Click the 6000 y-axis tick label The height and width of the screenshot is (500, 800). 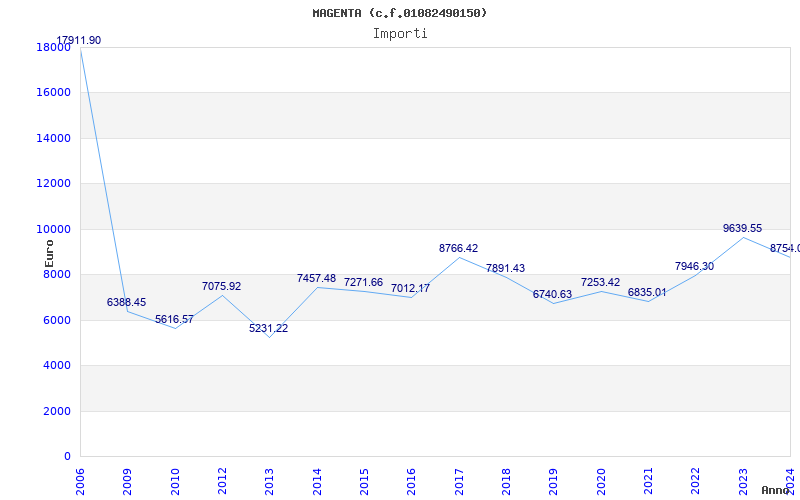tap(57, 320)
